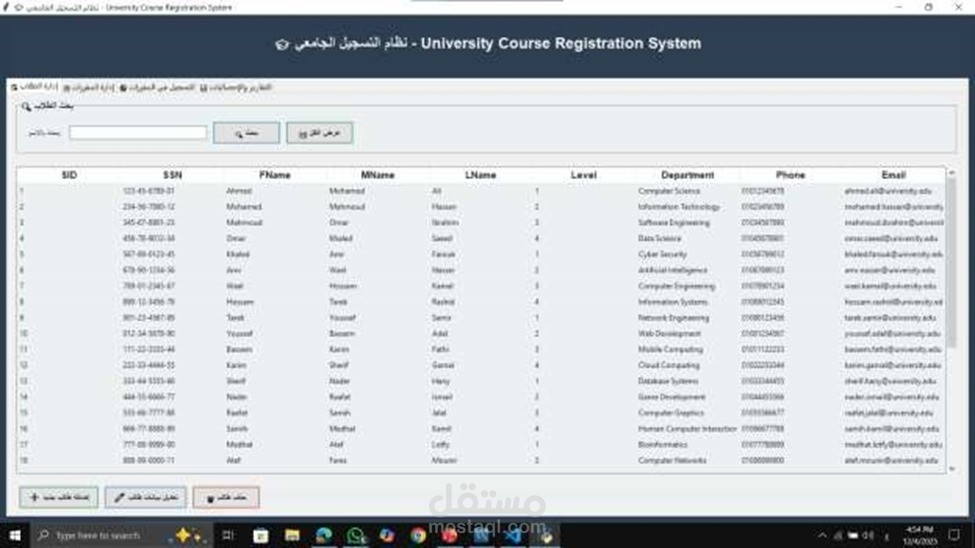Open Task View from the taskbar
The image size is (975, 548).
[228, 536]
